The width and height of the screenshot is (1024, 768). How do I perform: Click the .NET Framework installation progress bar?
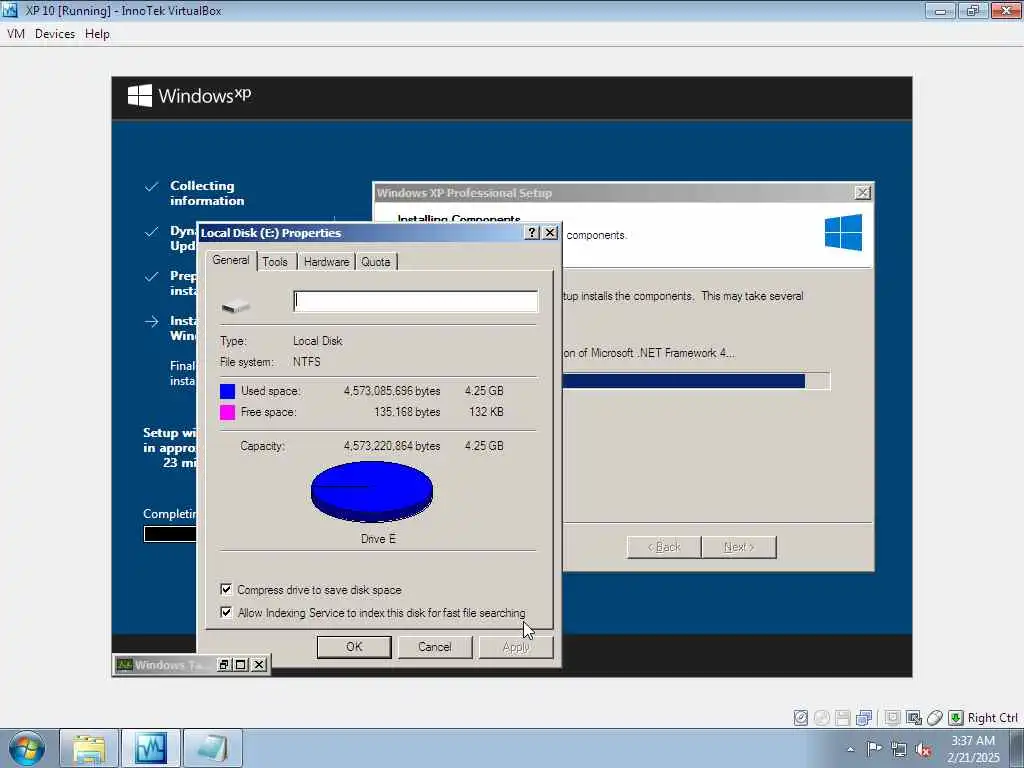pyautogui.click(x=696, y=381)
